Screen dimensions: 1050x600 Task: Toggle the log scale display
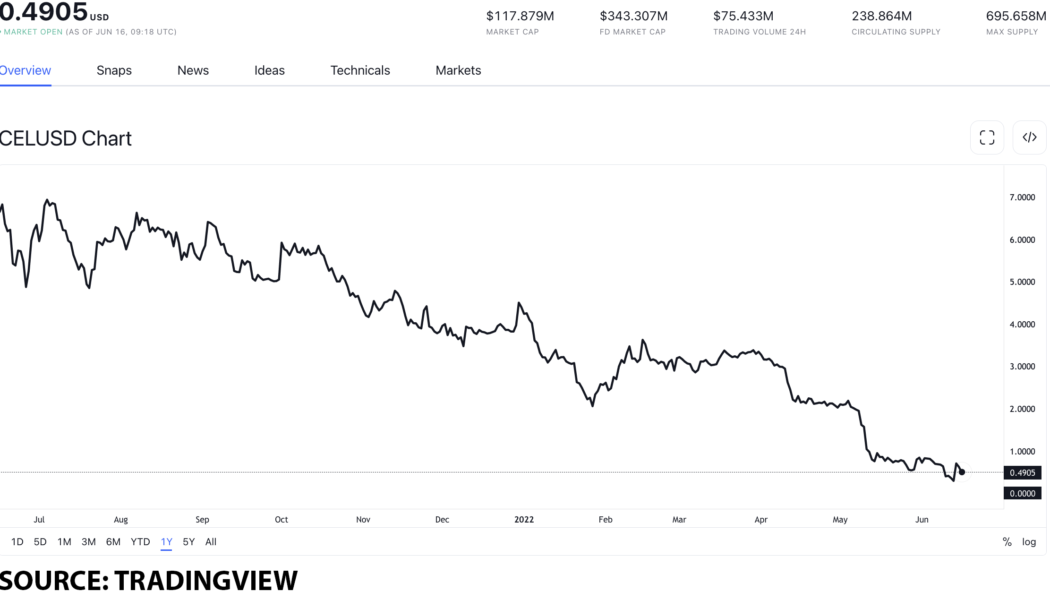click(1029, 541)
